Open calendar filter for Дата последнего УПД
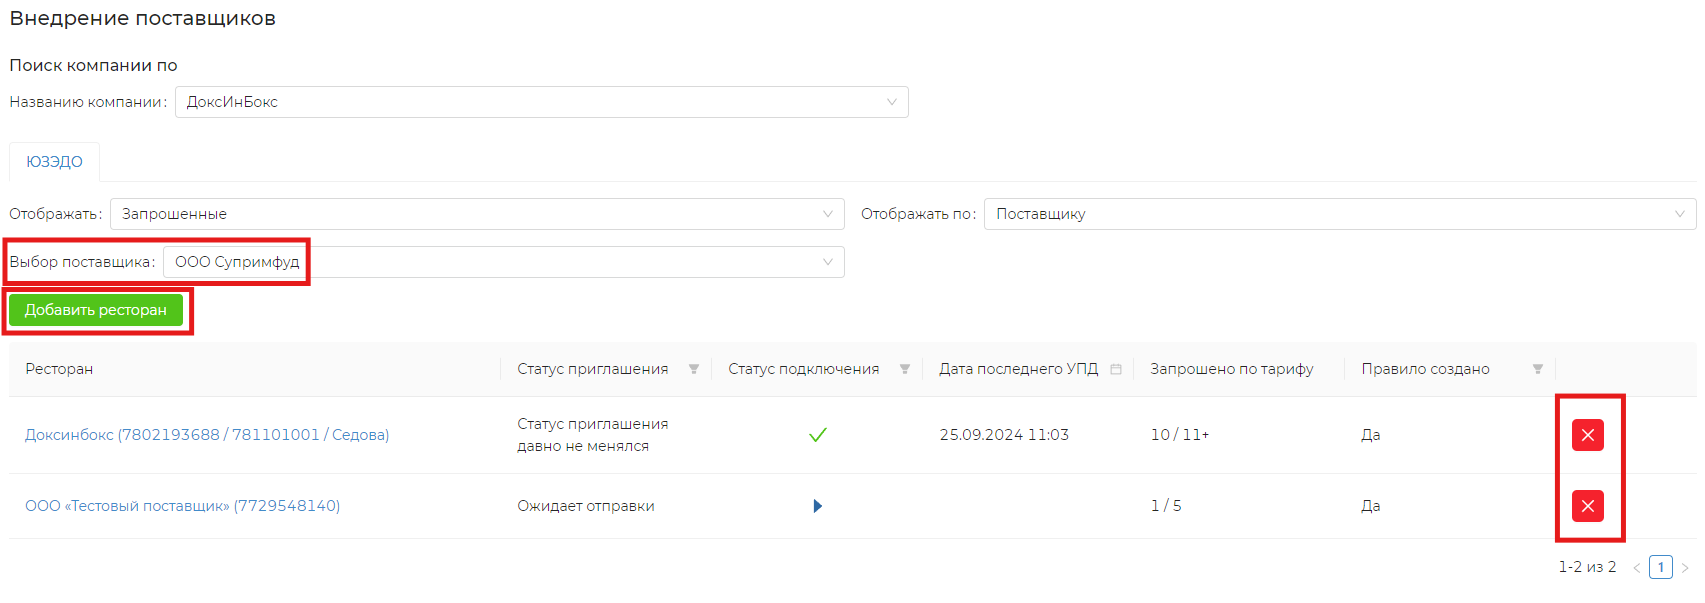1705x603 pixels. coord(1116,369)
